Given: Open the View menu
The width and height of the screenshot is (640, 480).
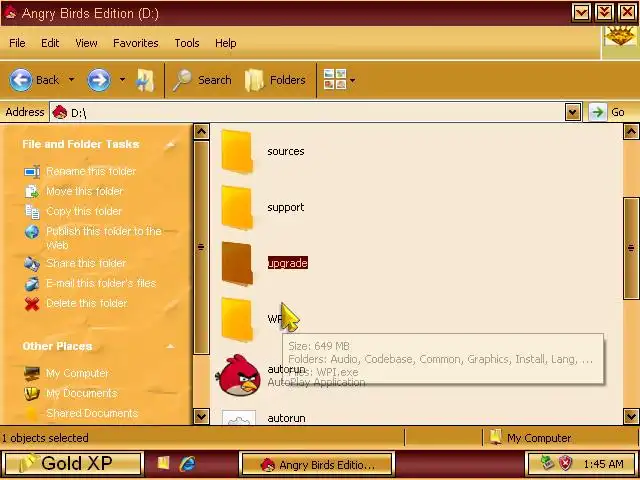Looking at the screenshot, I should click(86, 43).
